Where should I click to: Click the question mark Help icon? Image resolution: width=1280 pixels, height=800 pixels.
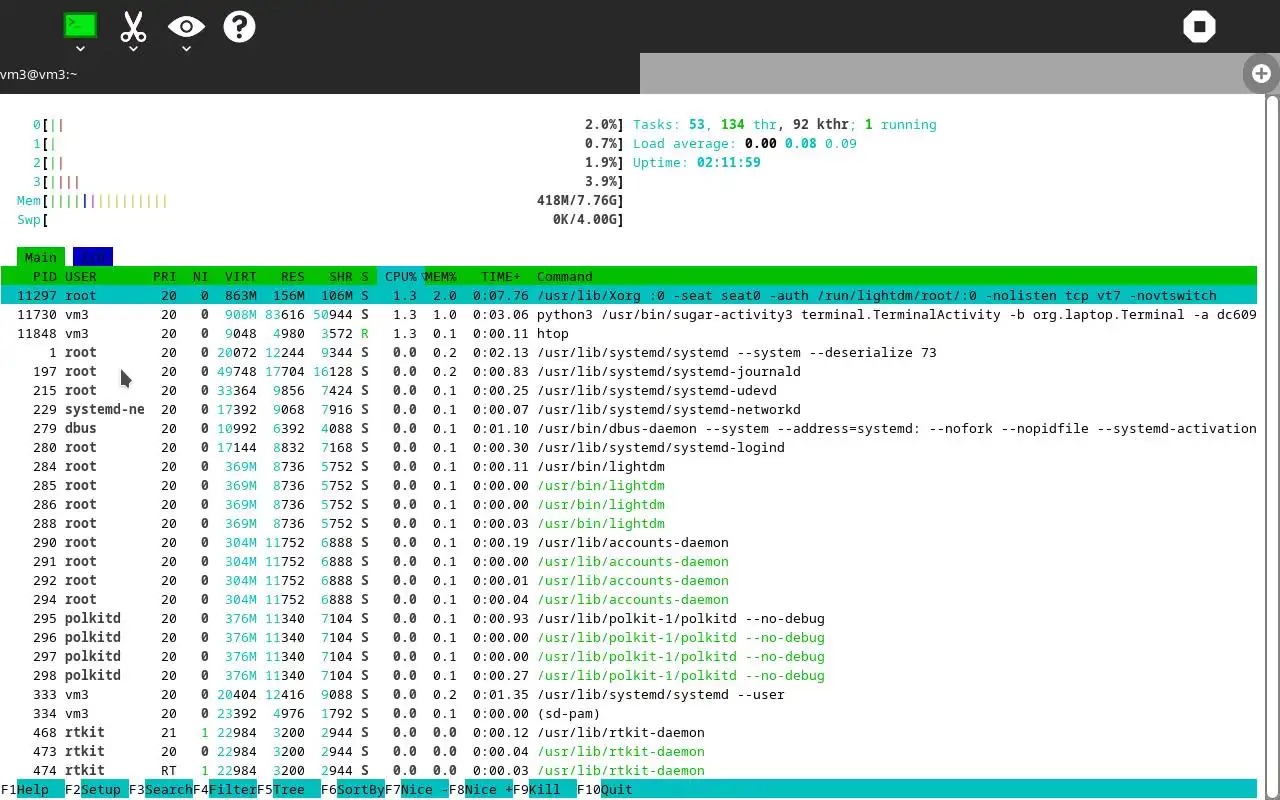(239, 26)
